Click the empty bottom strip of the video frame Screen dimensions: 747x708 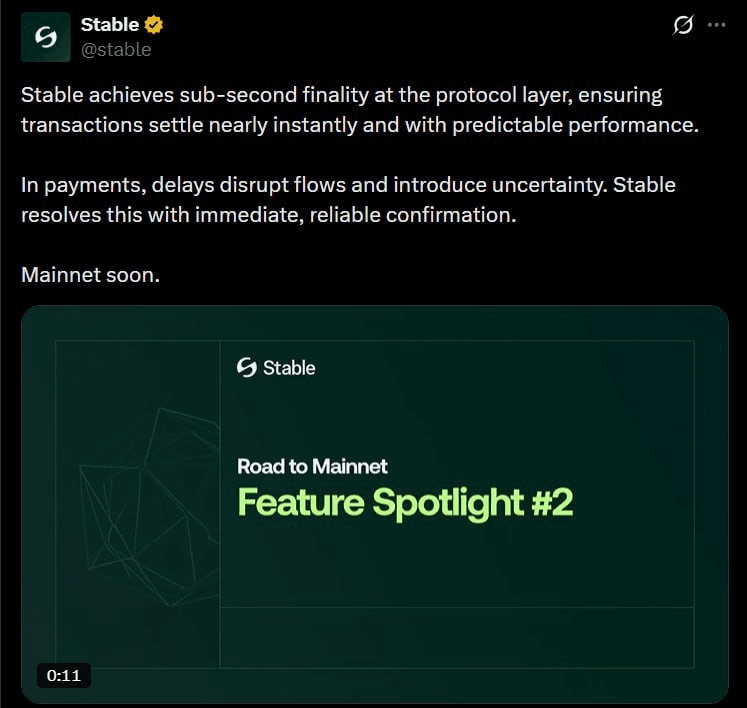pyautogui.click(x=456, y=637)
